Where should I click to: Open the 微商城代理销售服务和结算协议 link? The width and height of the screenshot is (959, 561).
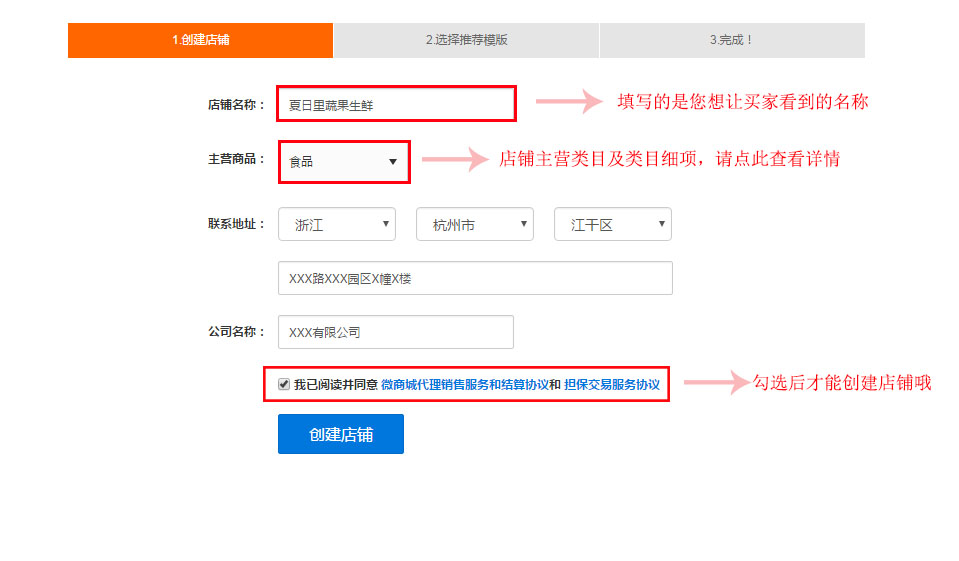coord(464,384)
